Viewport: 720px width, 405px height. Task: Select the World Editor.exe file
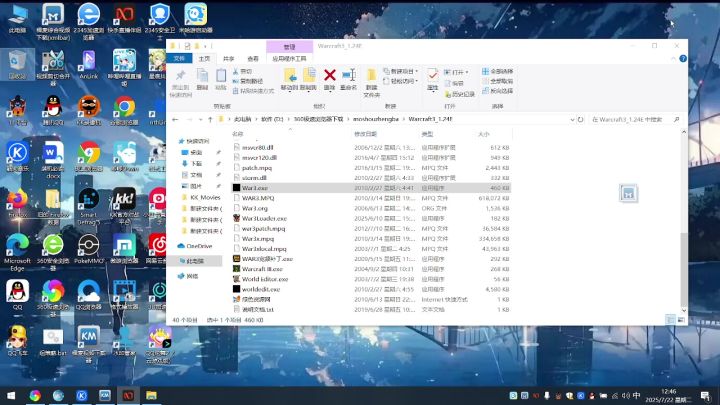(264, 279)
